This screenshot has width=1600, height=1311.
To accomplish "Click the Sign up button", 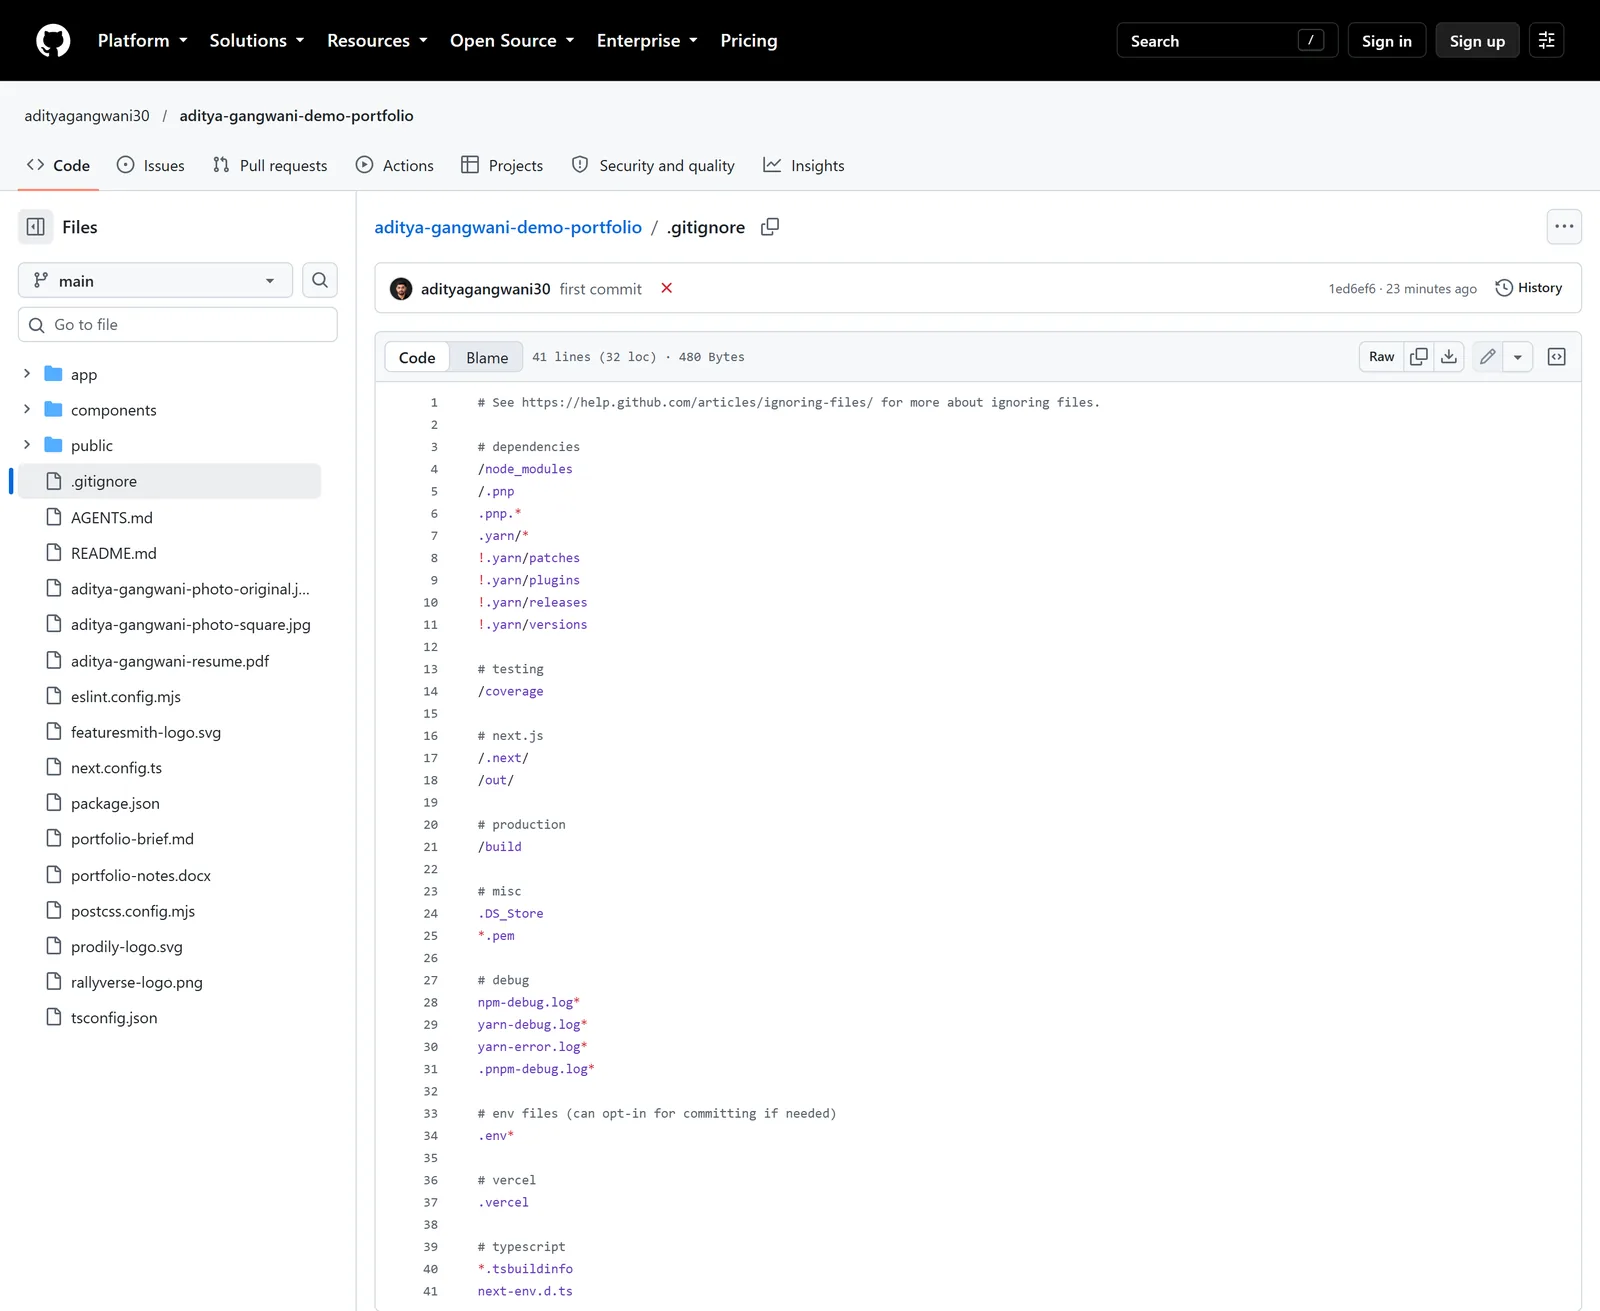I will (1477, 41).
